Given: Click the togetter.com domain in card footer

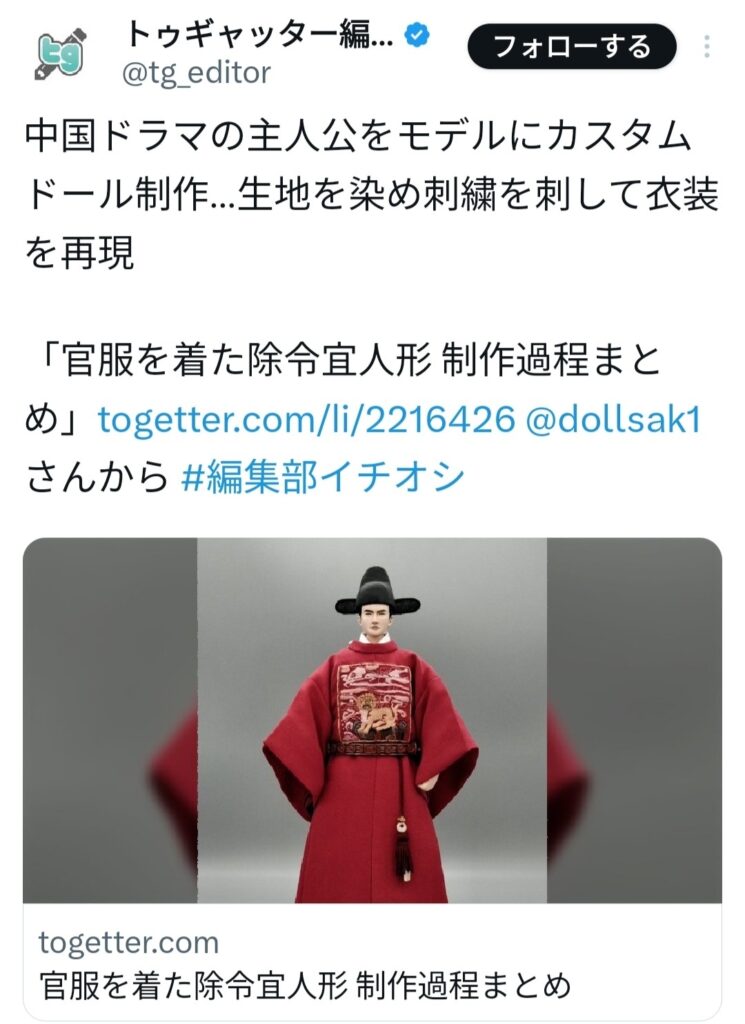Looking at the screenshot, I should 129,942.
